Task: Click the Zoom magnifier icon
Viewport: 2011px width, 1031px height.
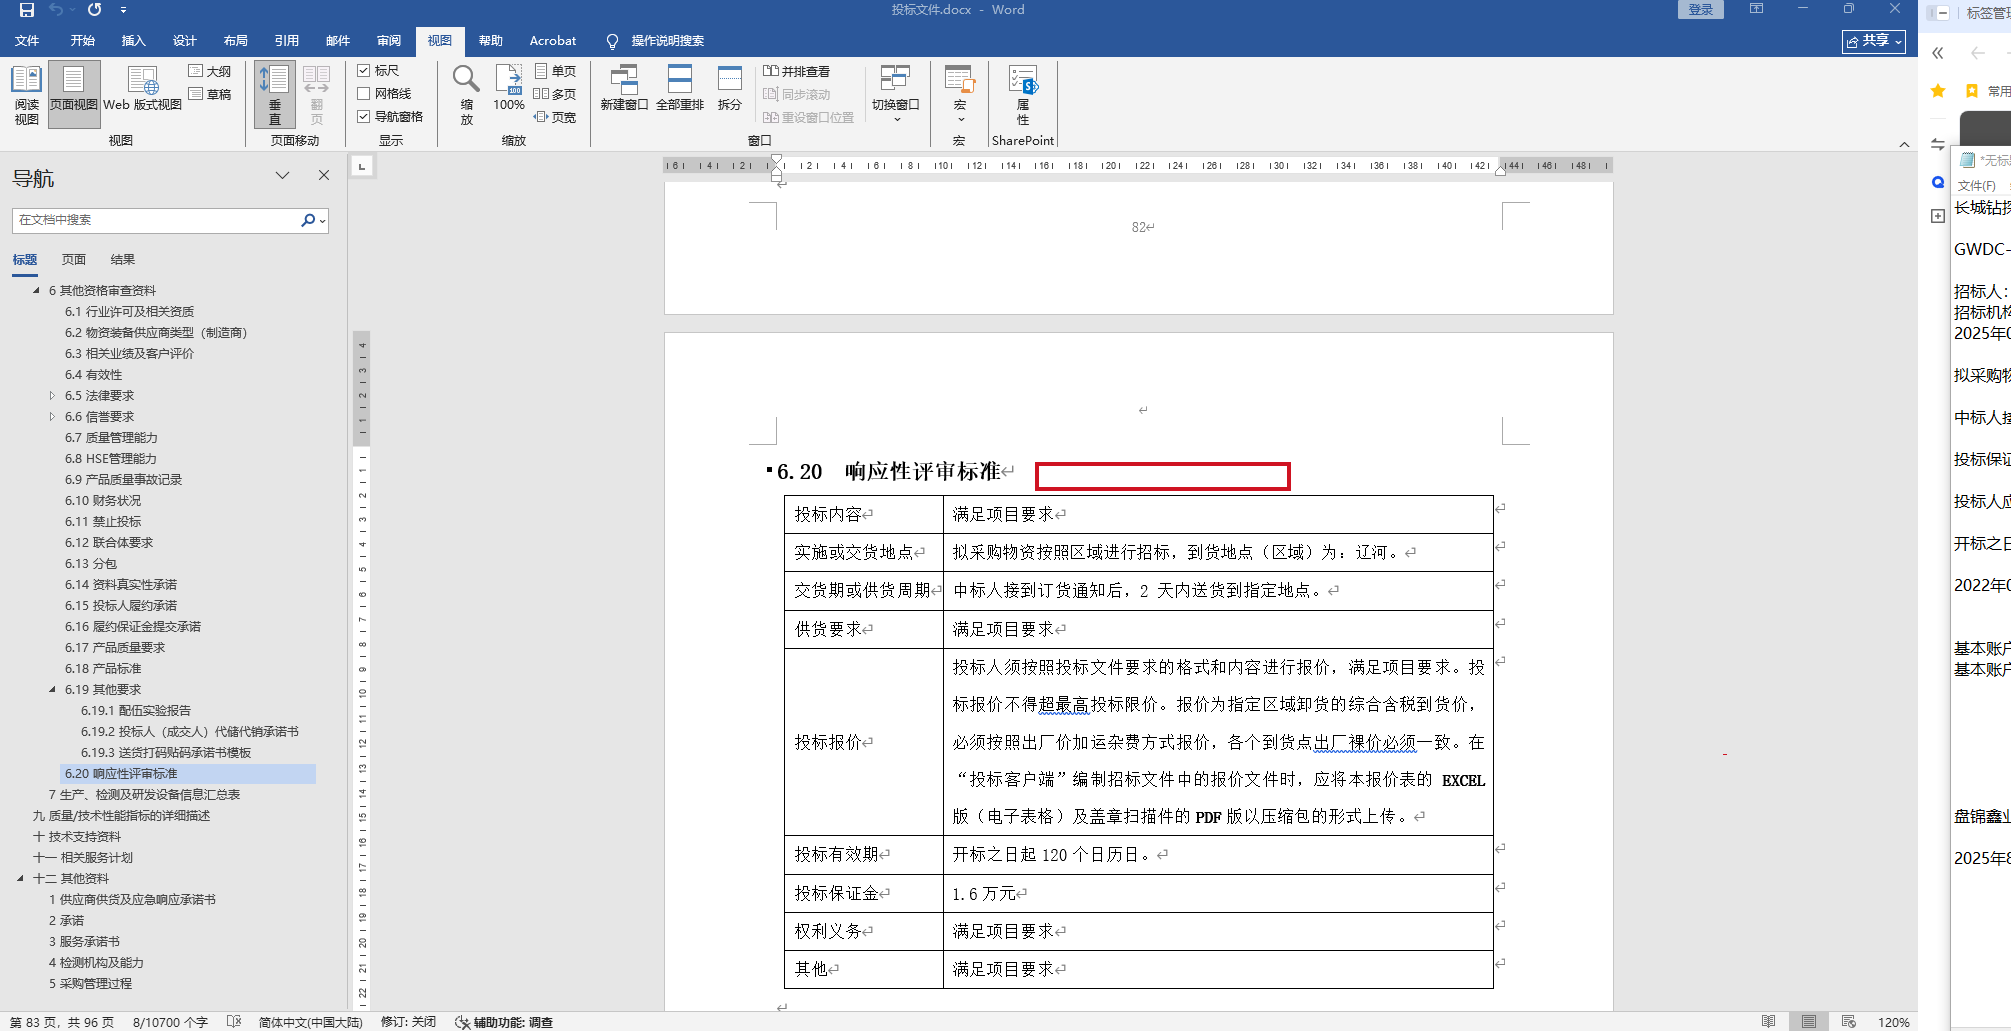Action: (466, 94)
